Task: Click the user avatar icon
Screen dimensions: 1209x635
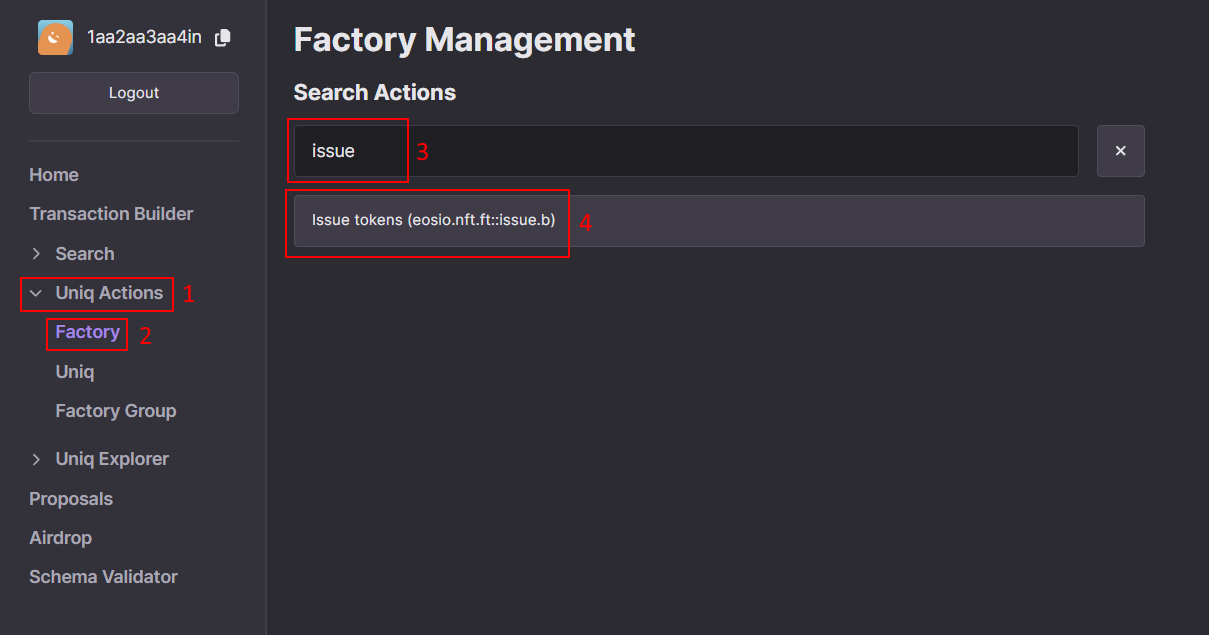Action: 55,38
